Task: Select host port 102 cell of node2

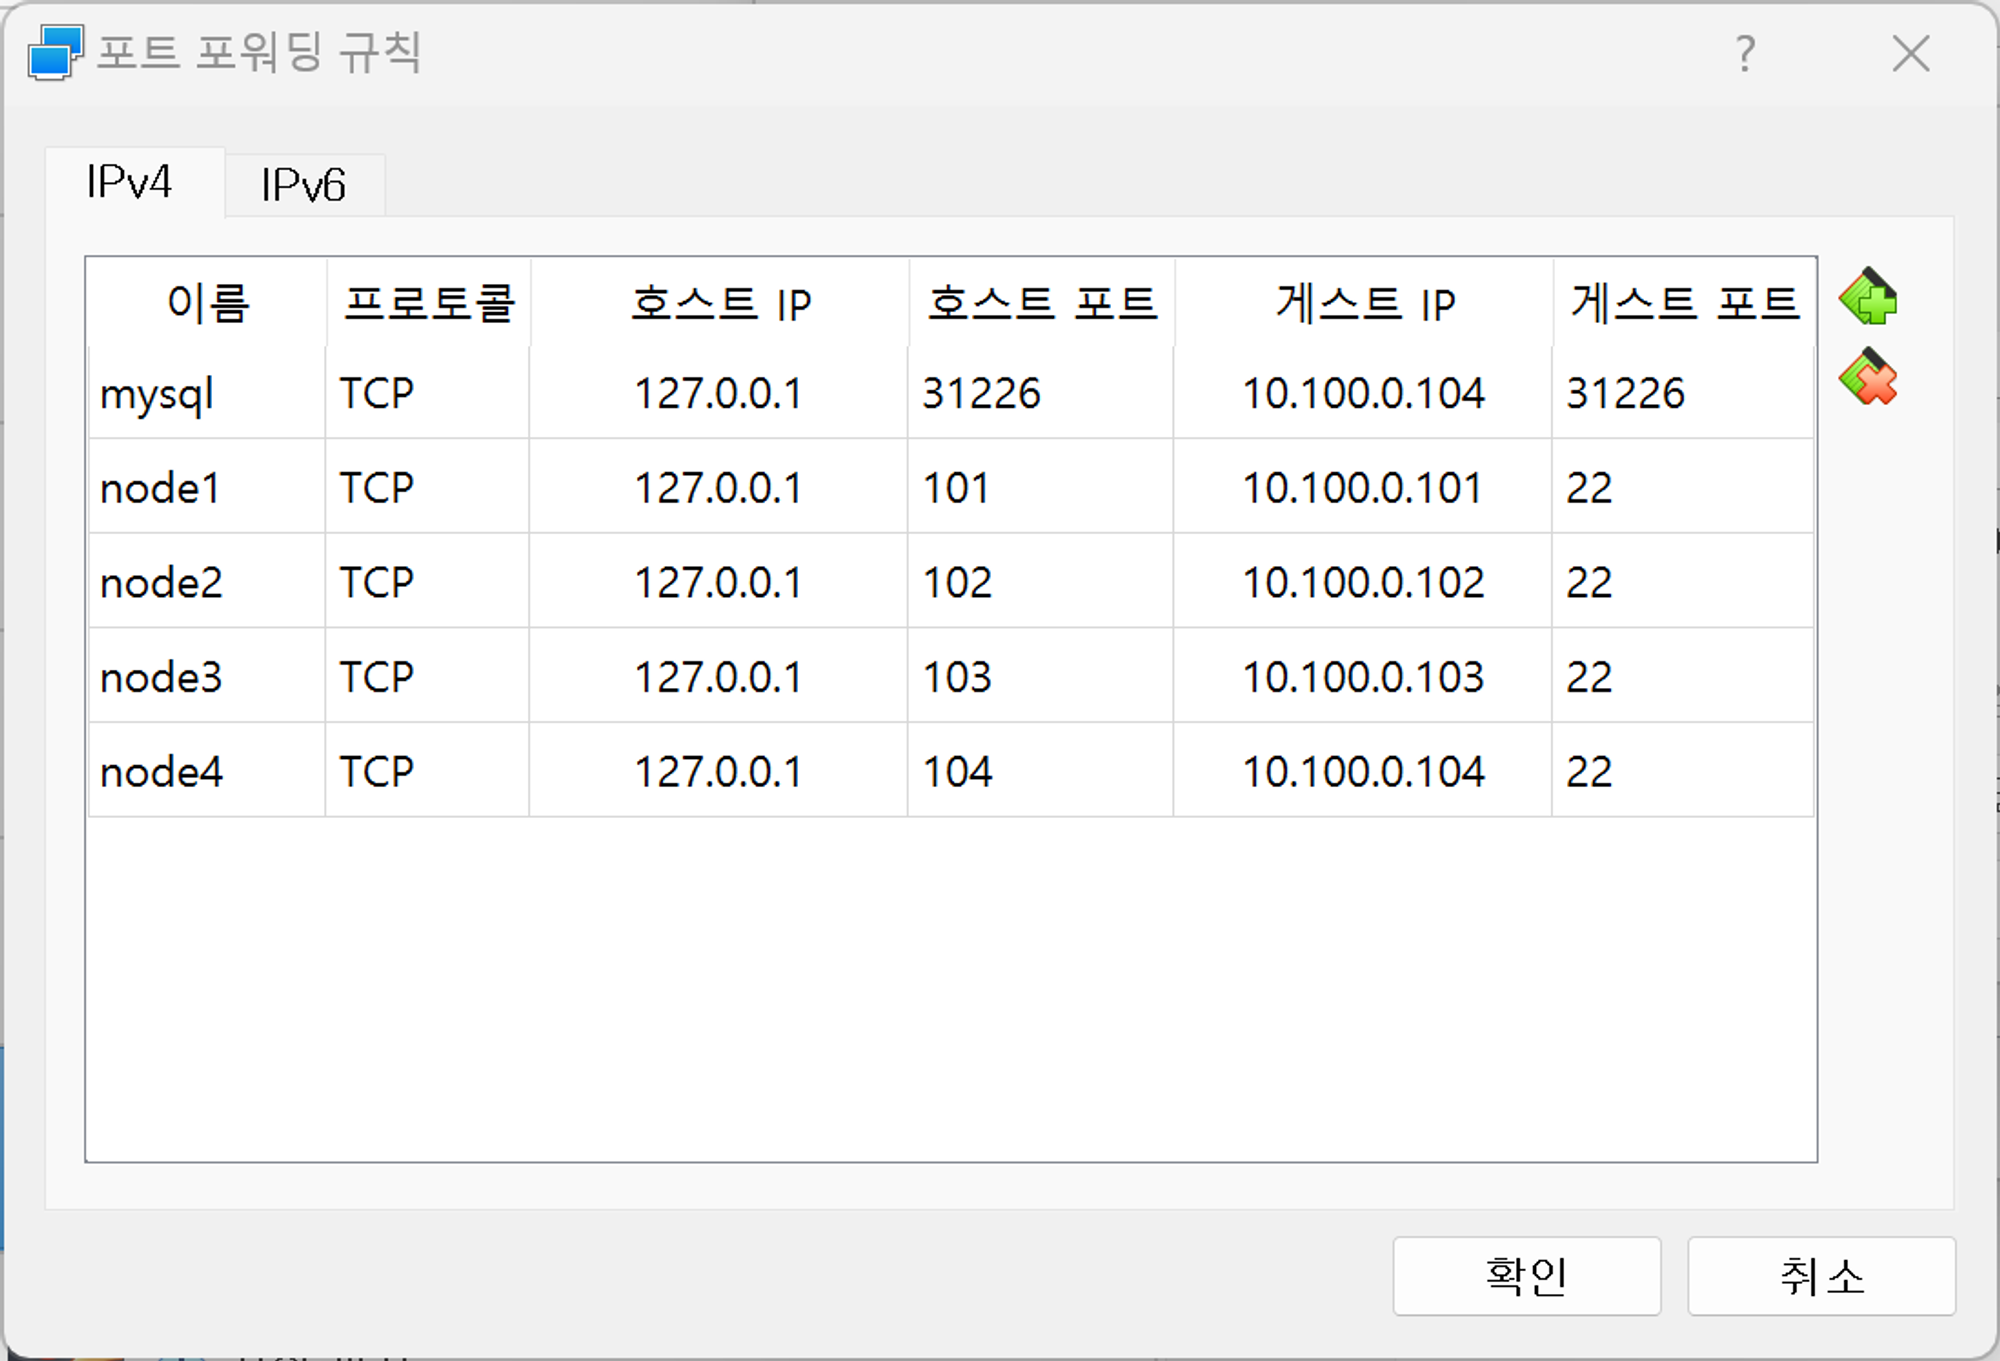Action: pos(957,583)
